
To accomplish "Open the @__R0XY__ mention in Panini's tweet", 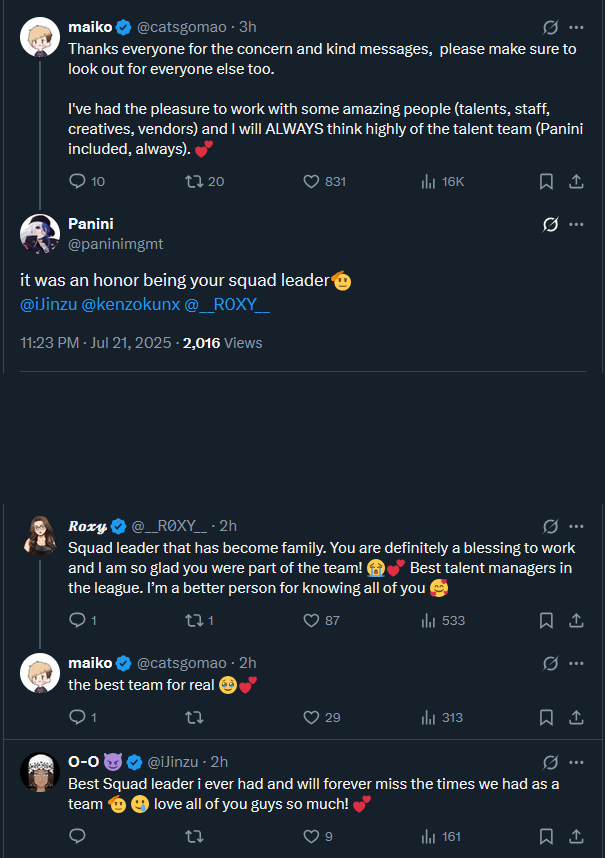I will coord(227,304).
